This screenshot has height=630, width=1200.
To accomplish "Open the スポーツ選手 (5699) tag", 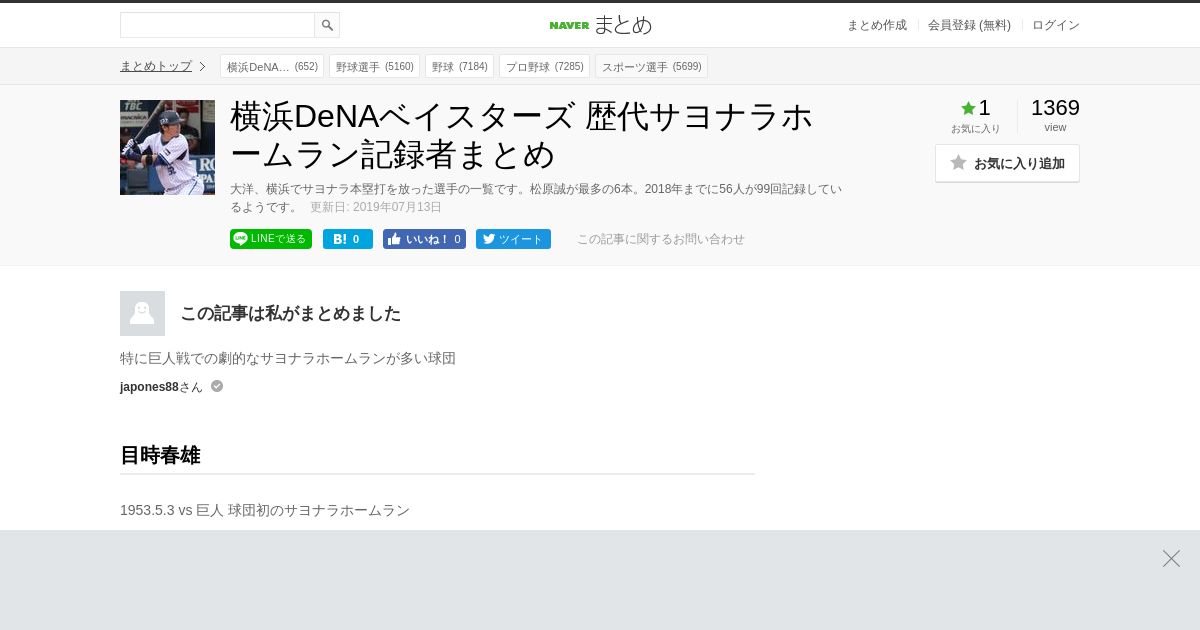I will click(x=651, y=67).
